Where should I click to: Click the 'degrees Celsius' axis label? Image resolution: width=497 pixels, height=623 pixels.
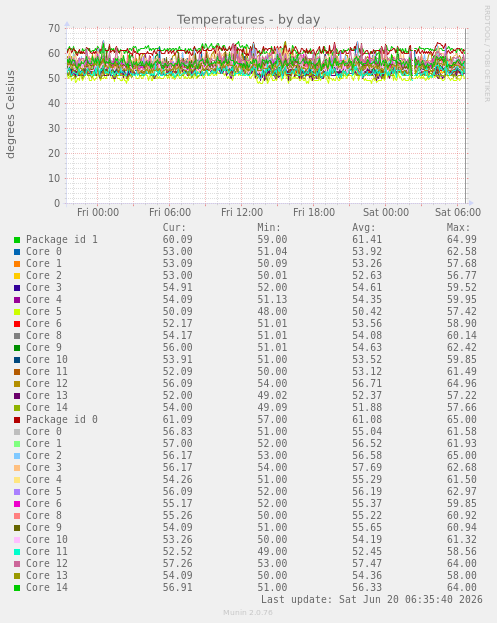10,115
